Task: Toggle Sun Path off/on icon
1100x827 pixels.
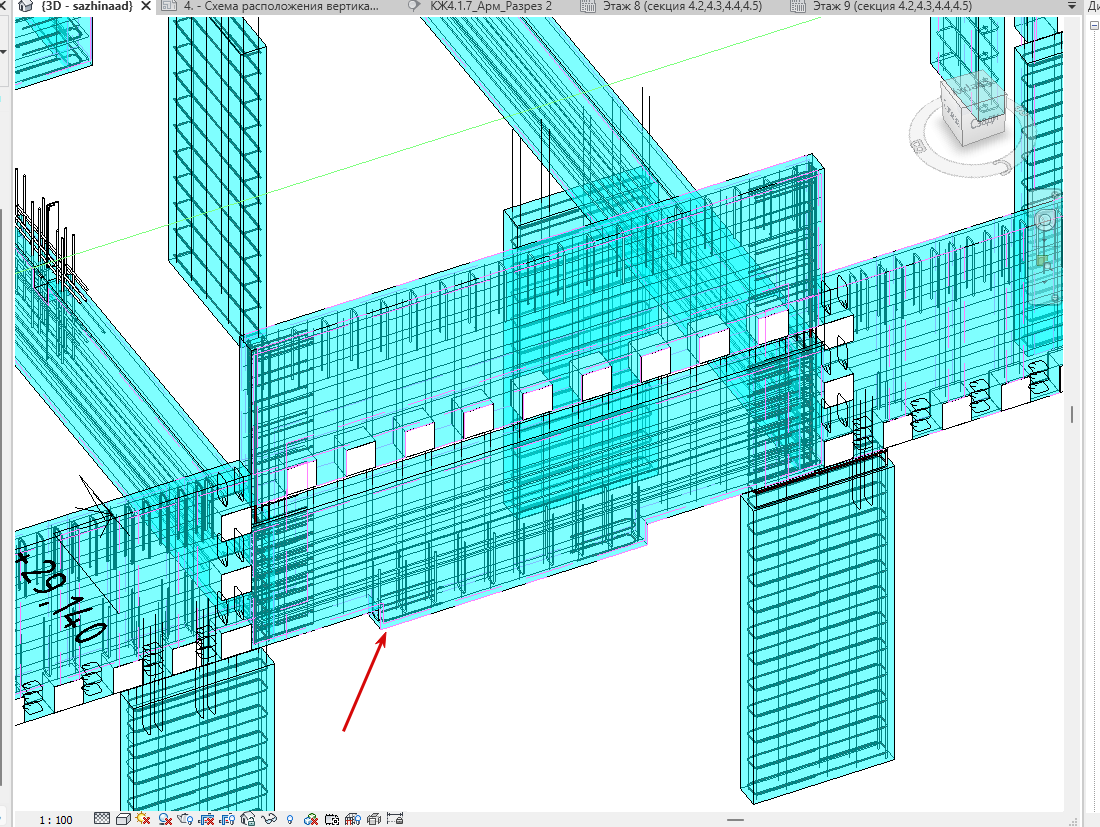Action: 143,819
